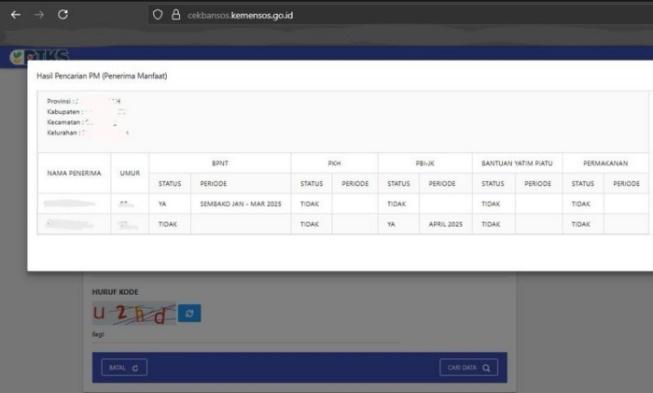Image resolution: width=653 pixels, height=393 pixels.
Task: Click the PBI-JK column group header
Action: 425,163
